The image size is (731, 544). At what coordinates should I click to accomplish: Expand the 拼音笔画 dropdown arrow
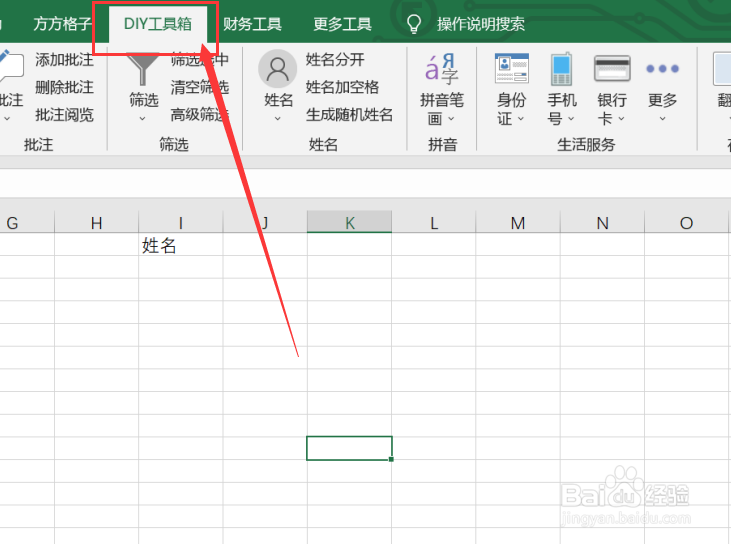point(451,119)
